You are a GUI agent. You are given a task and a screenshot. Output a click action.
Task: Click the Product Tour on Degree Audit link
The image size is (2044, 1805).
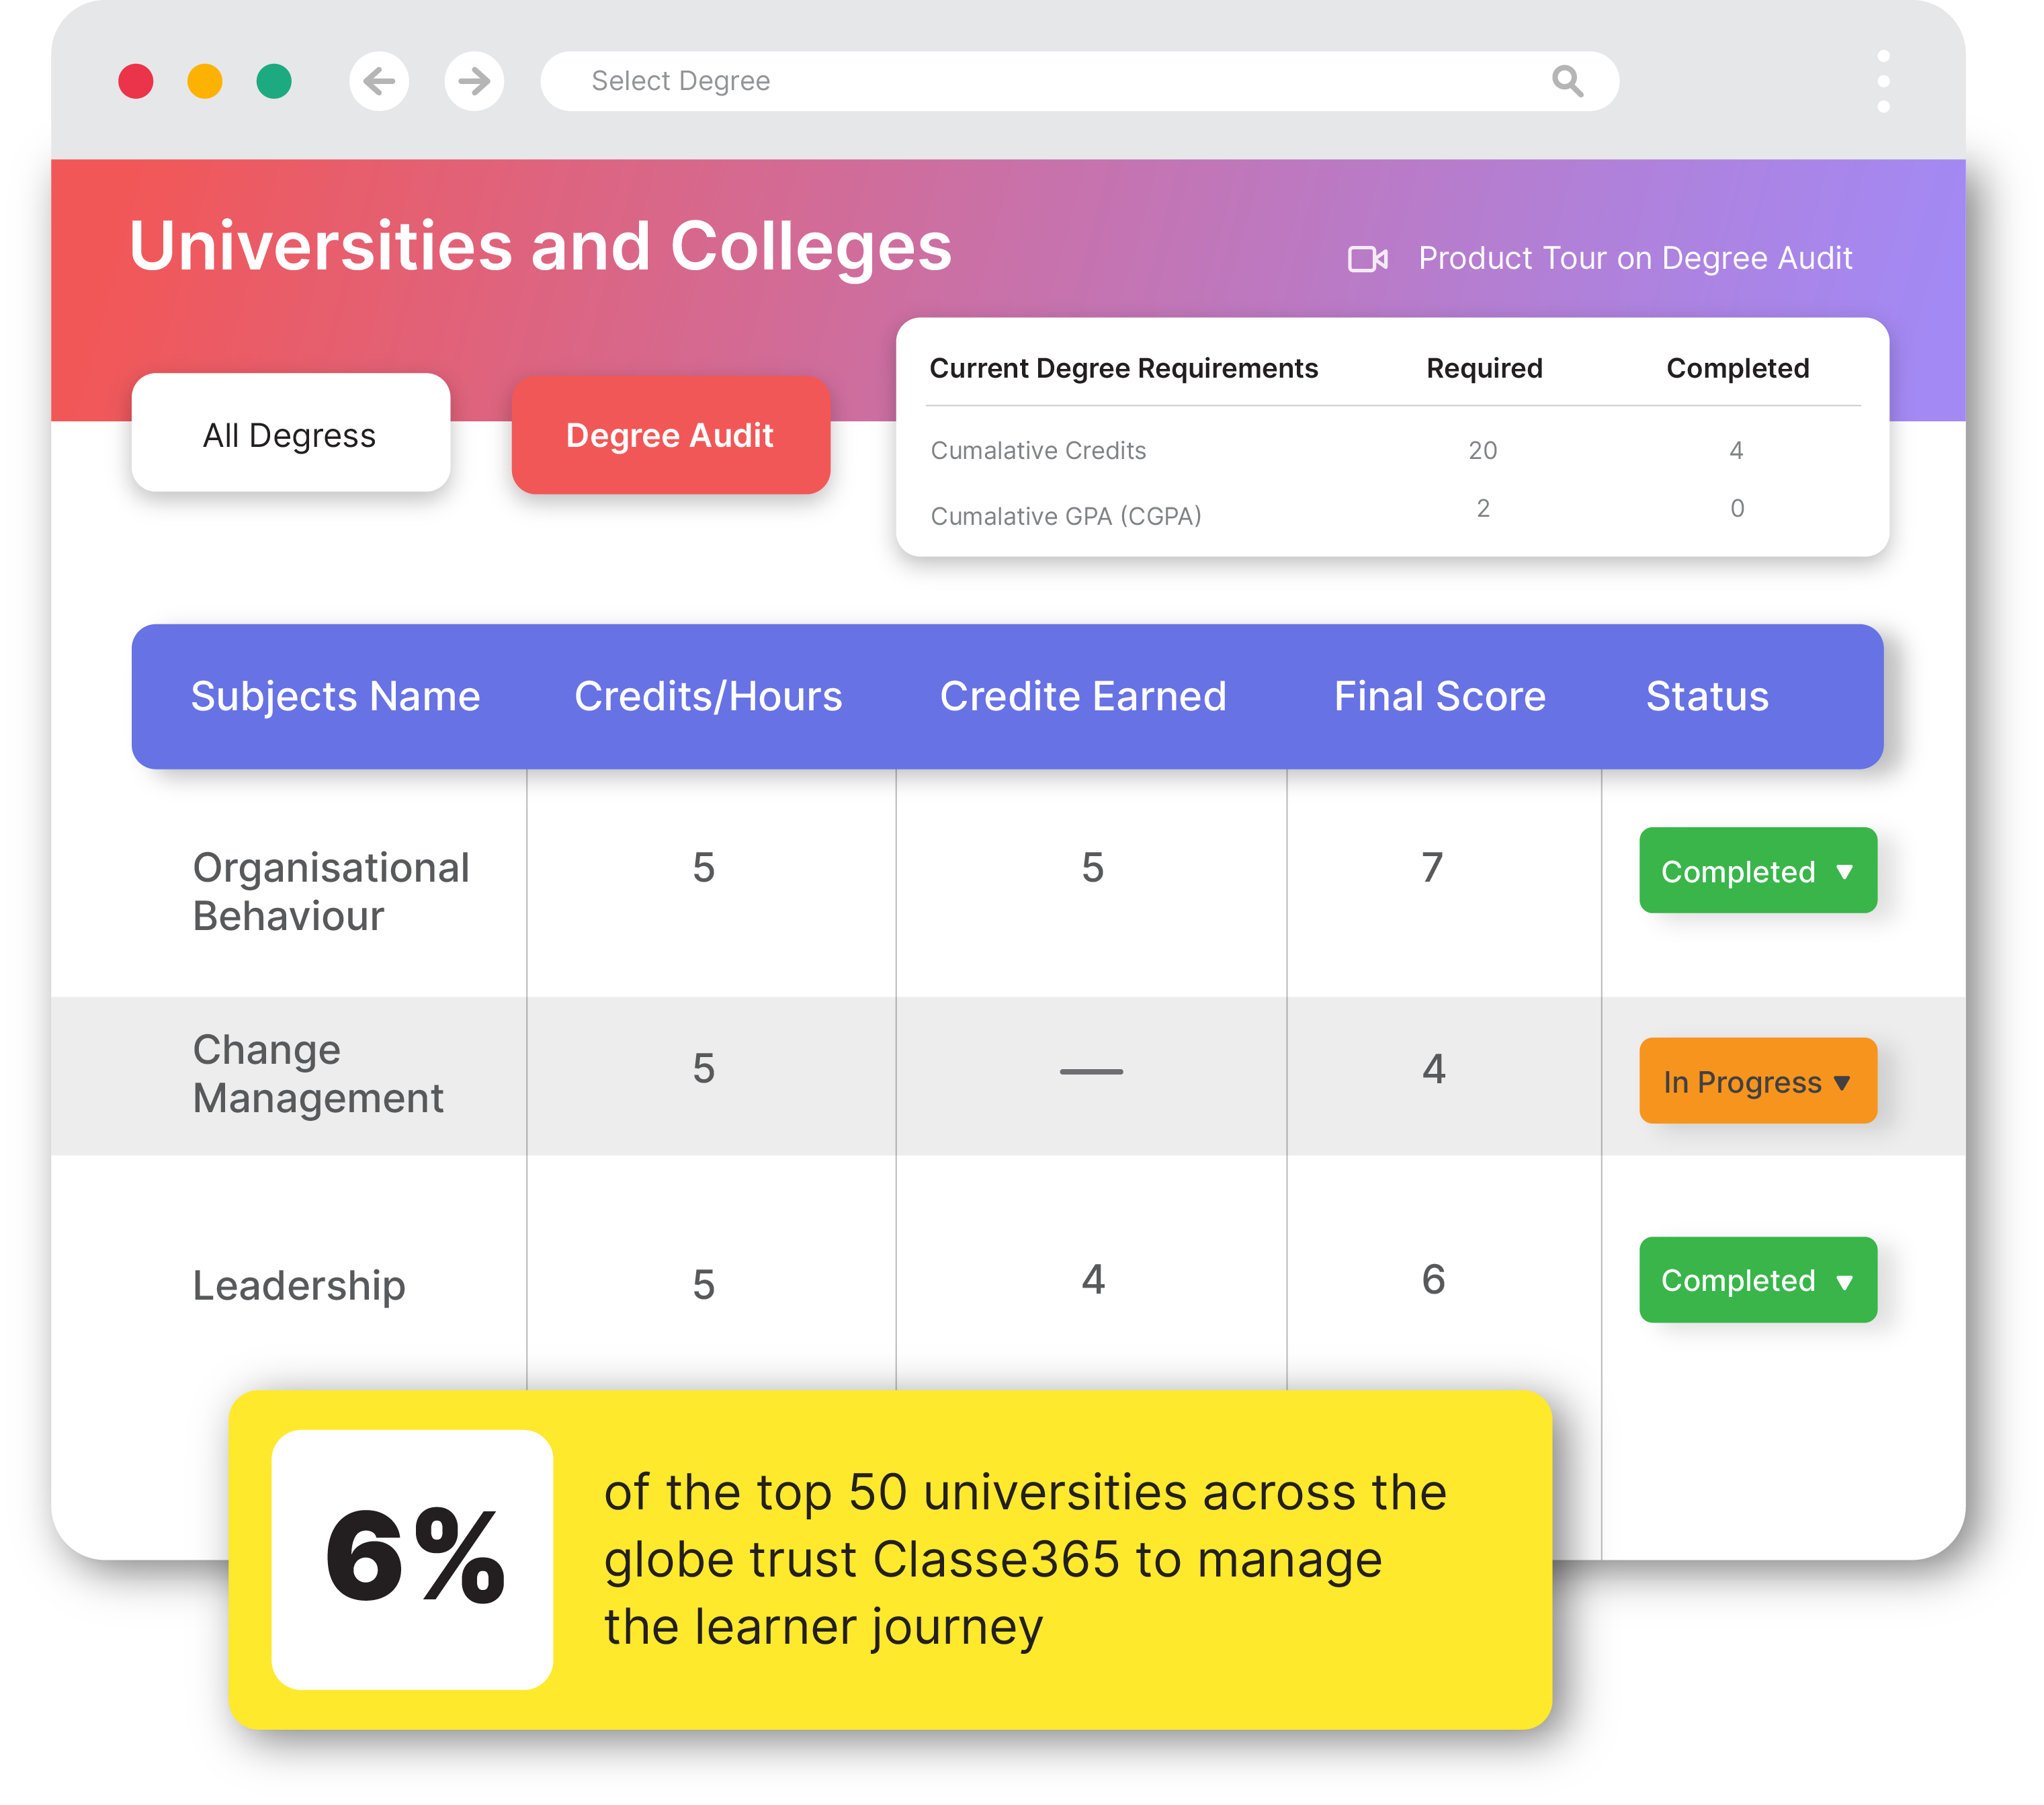tap(1634, 258)
